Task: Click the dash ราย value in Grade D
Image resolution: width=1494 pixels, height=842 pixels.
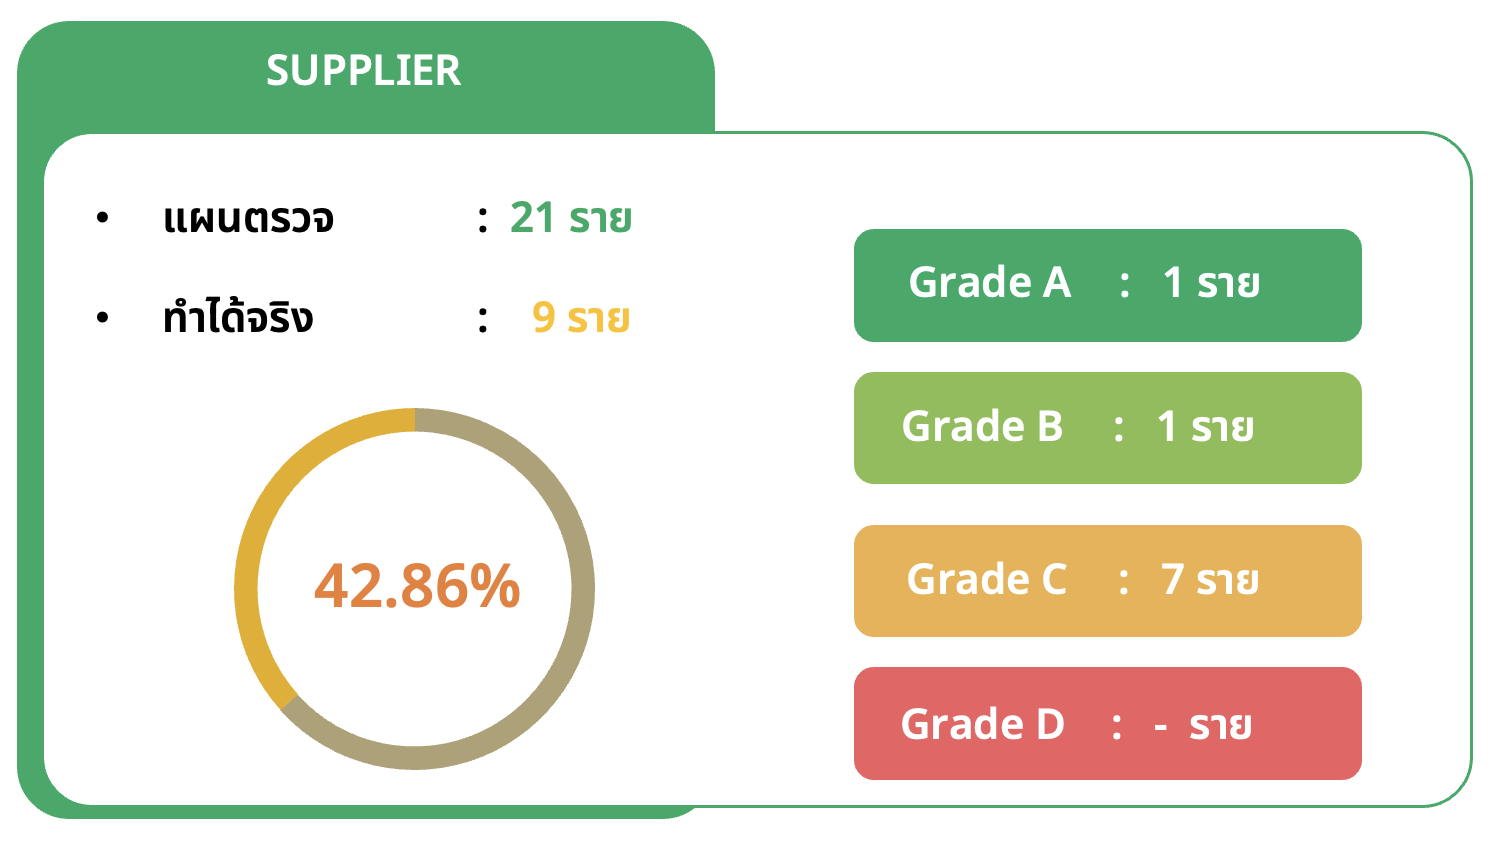Action: [1202, 725]
